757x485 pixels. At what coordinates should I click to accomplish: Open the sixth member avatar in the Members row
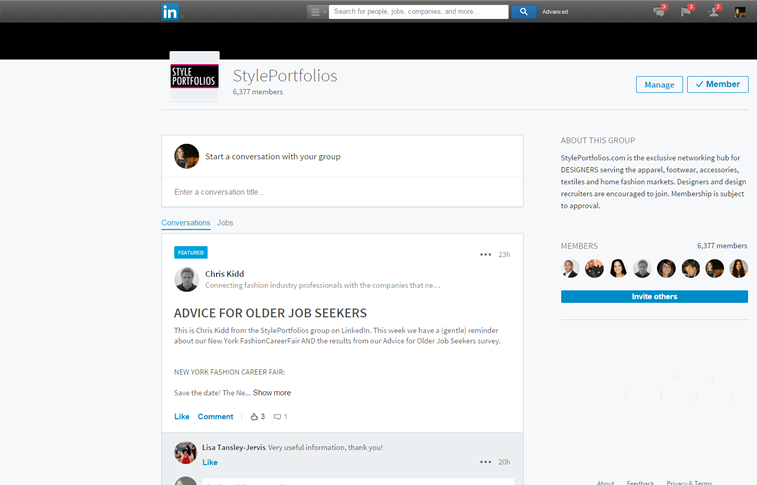click(x=690, y=269)
